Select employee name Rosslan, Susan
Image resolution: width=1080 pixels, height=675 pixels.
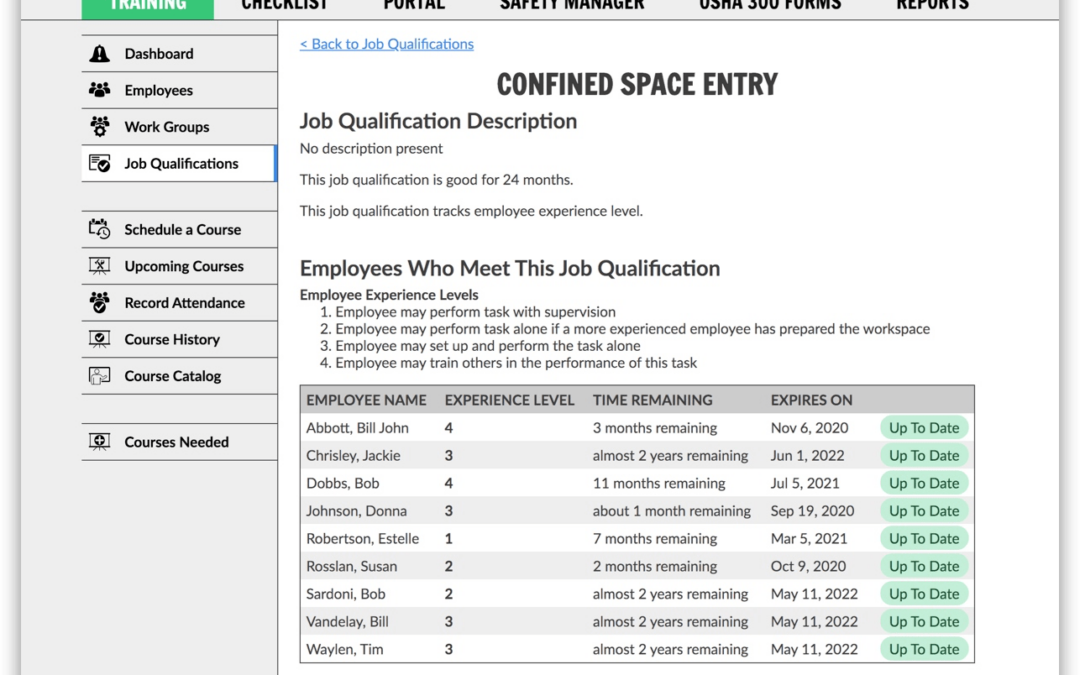click(352, 566)
